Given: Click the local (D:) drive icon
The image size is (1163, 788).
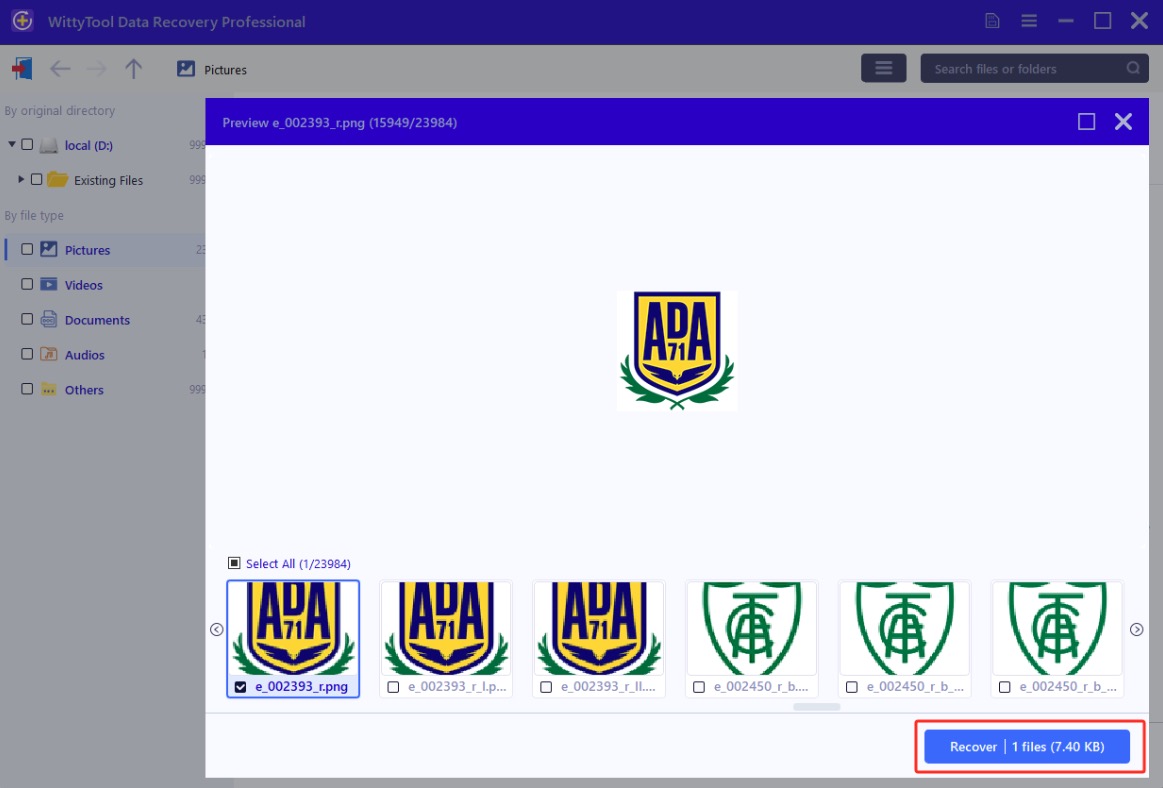Looking at the screenshot, I should click(x=49, y=145).
